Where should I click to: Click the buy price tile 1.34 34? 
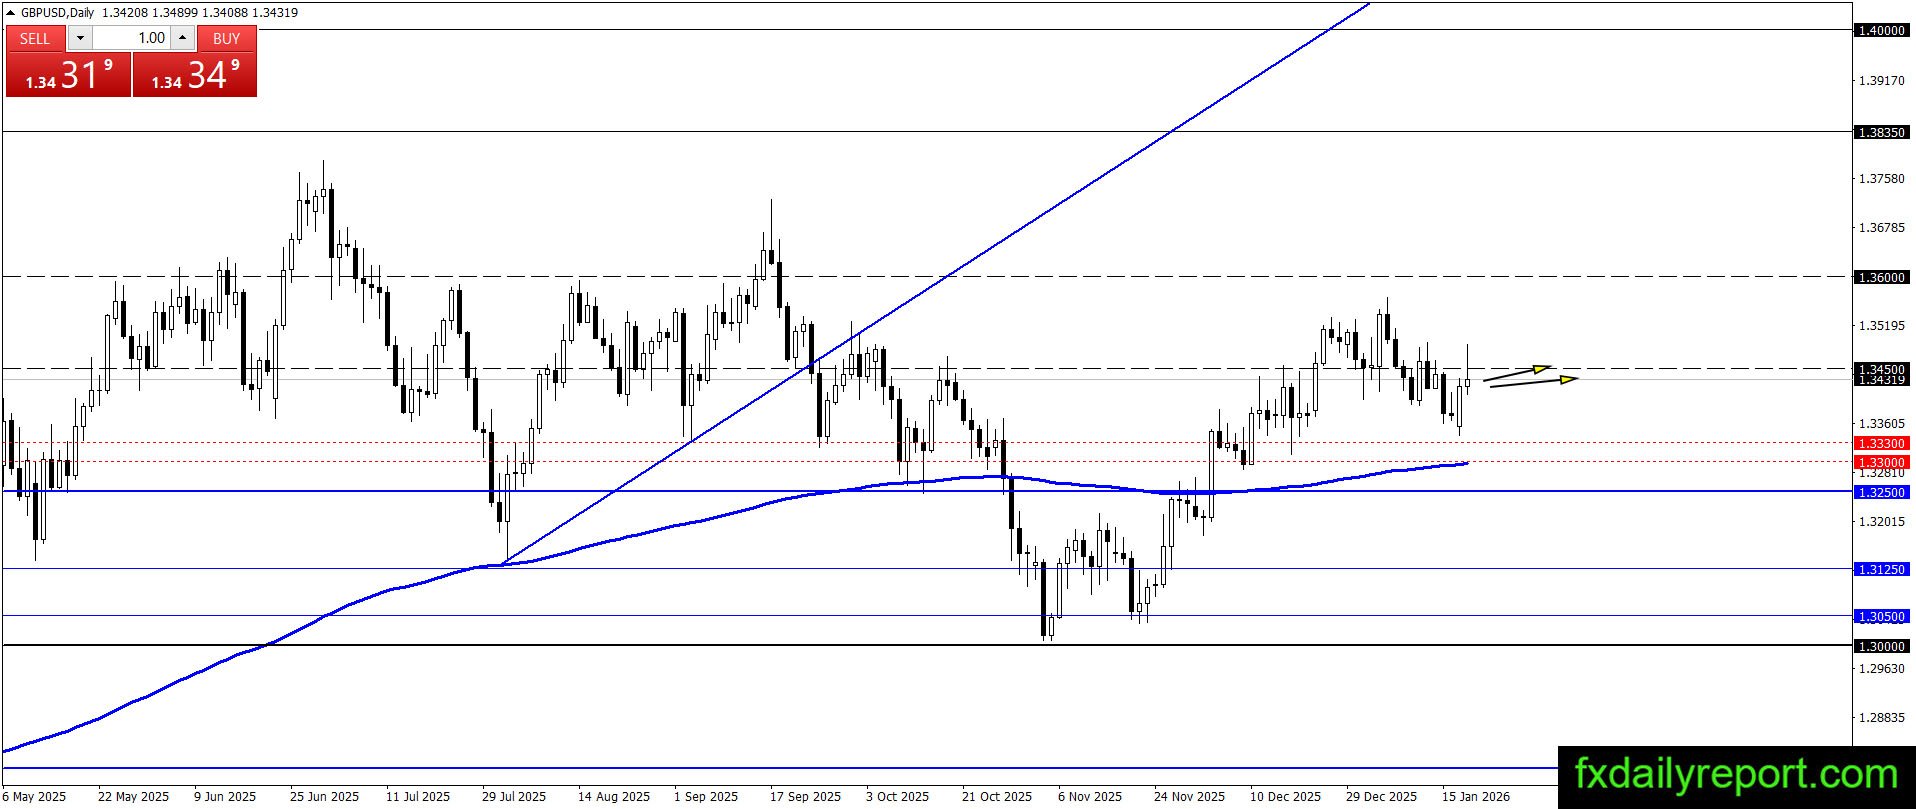[x=195, y=75]
